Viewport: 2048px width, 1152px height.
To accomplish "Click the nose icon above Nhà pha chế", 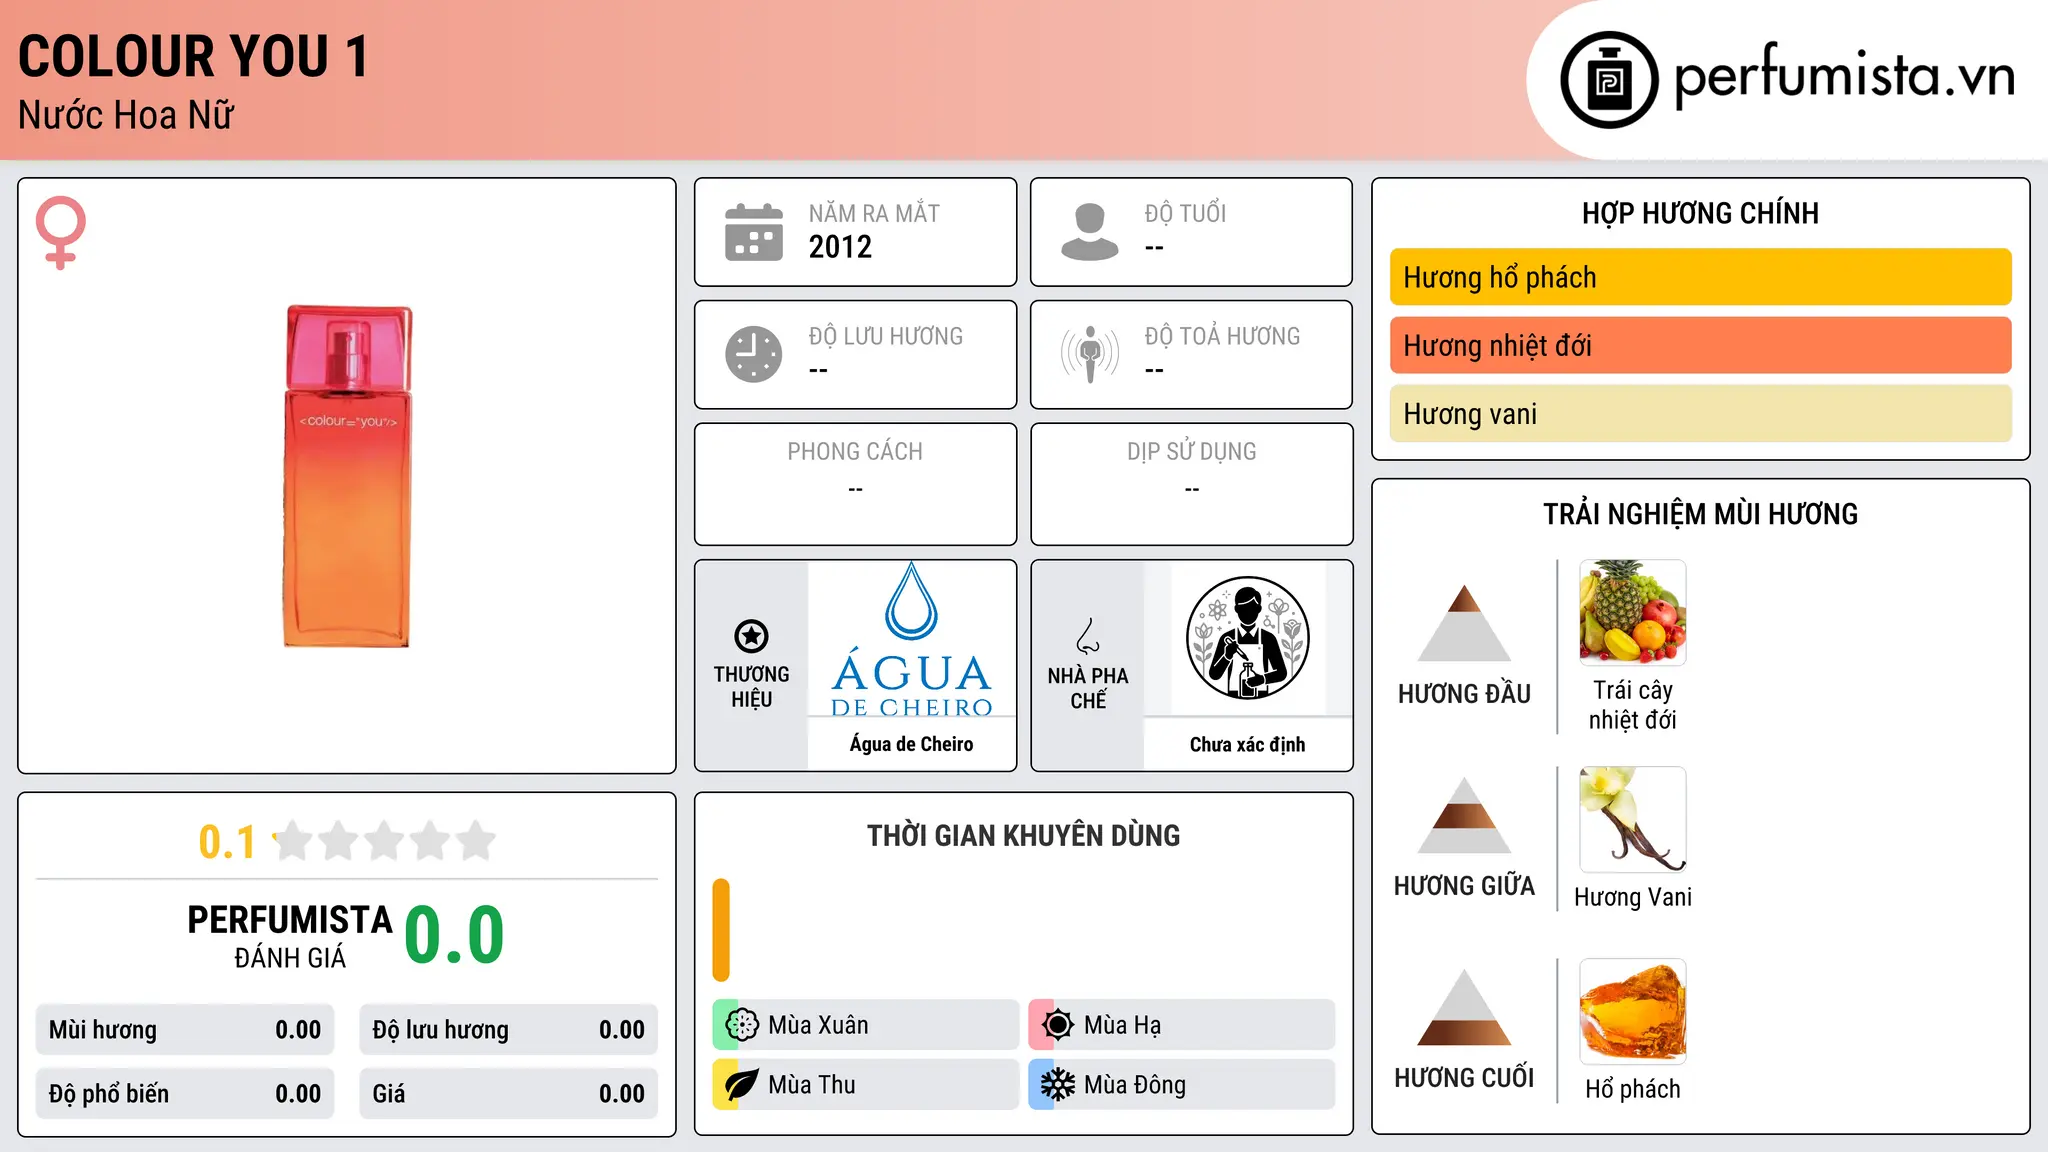I will click(1088, 636).
